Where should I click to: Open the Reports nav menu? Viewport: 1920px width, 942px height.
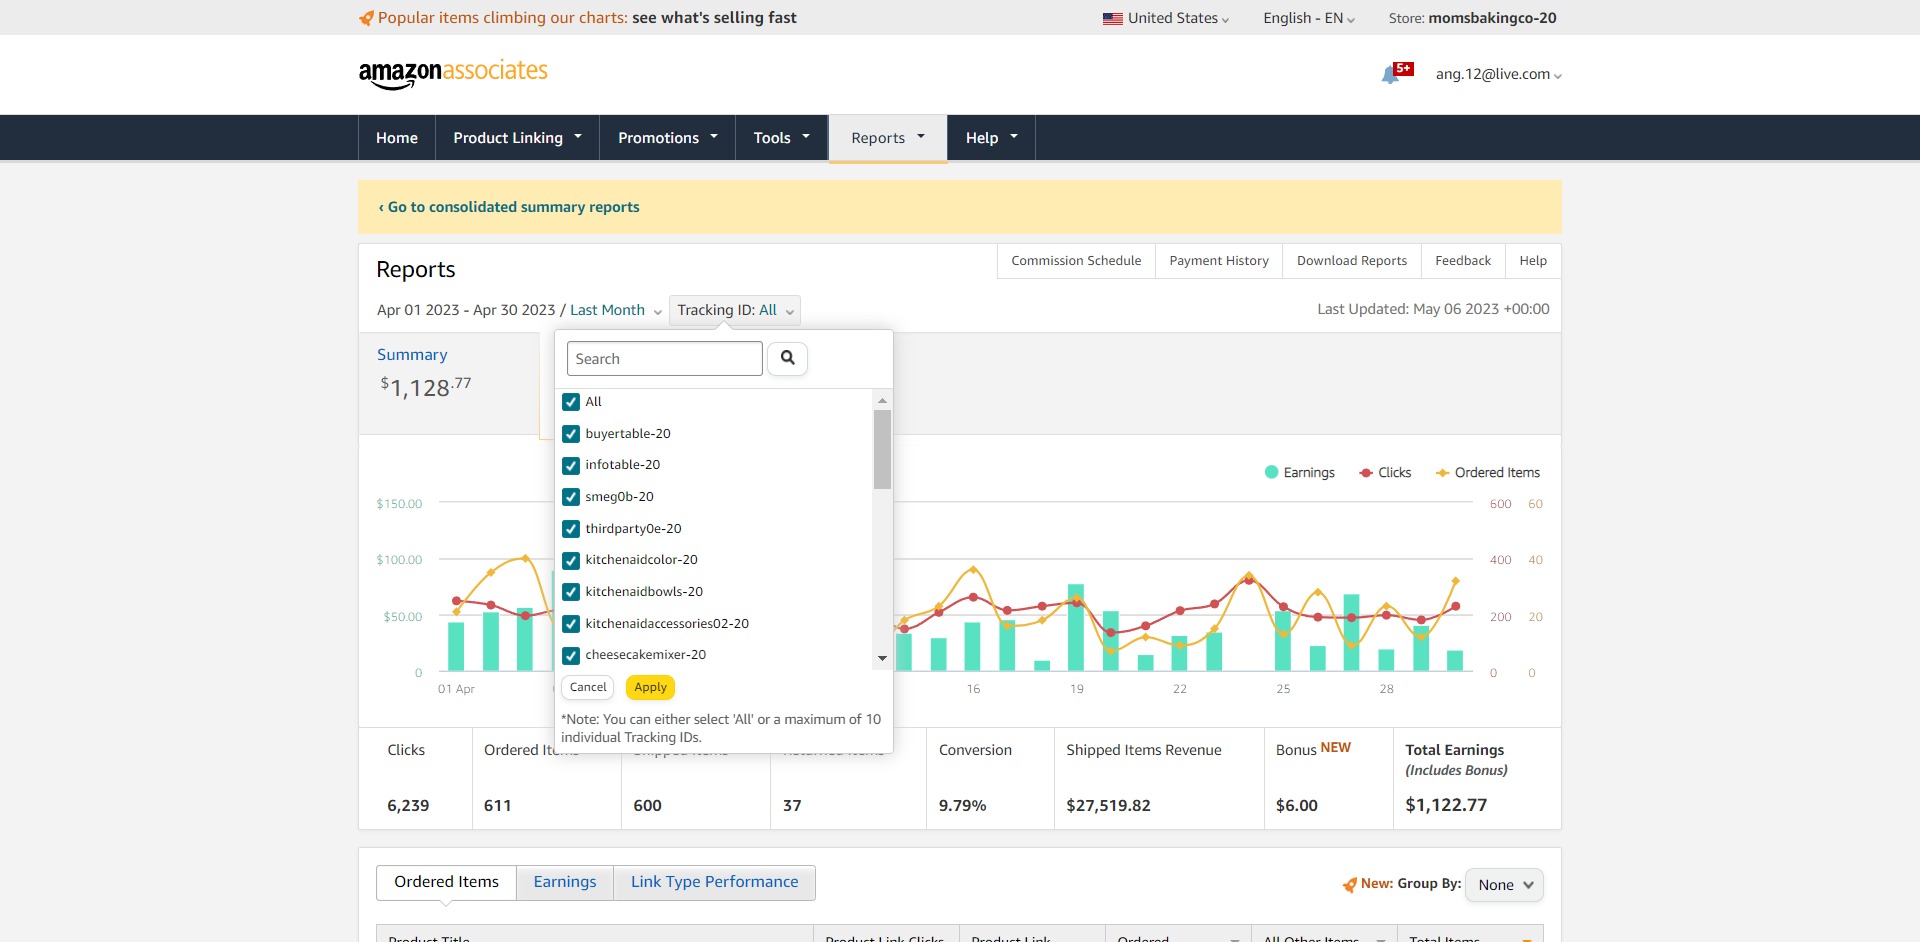click(888, 138)
